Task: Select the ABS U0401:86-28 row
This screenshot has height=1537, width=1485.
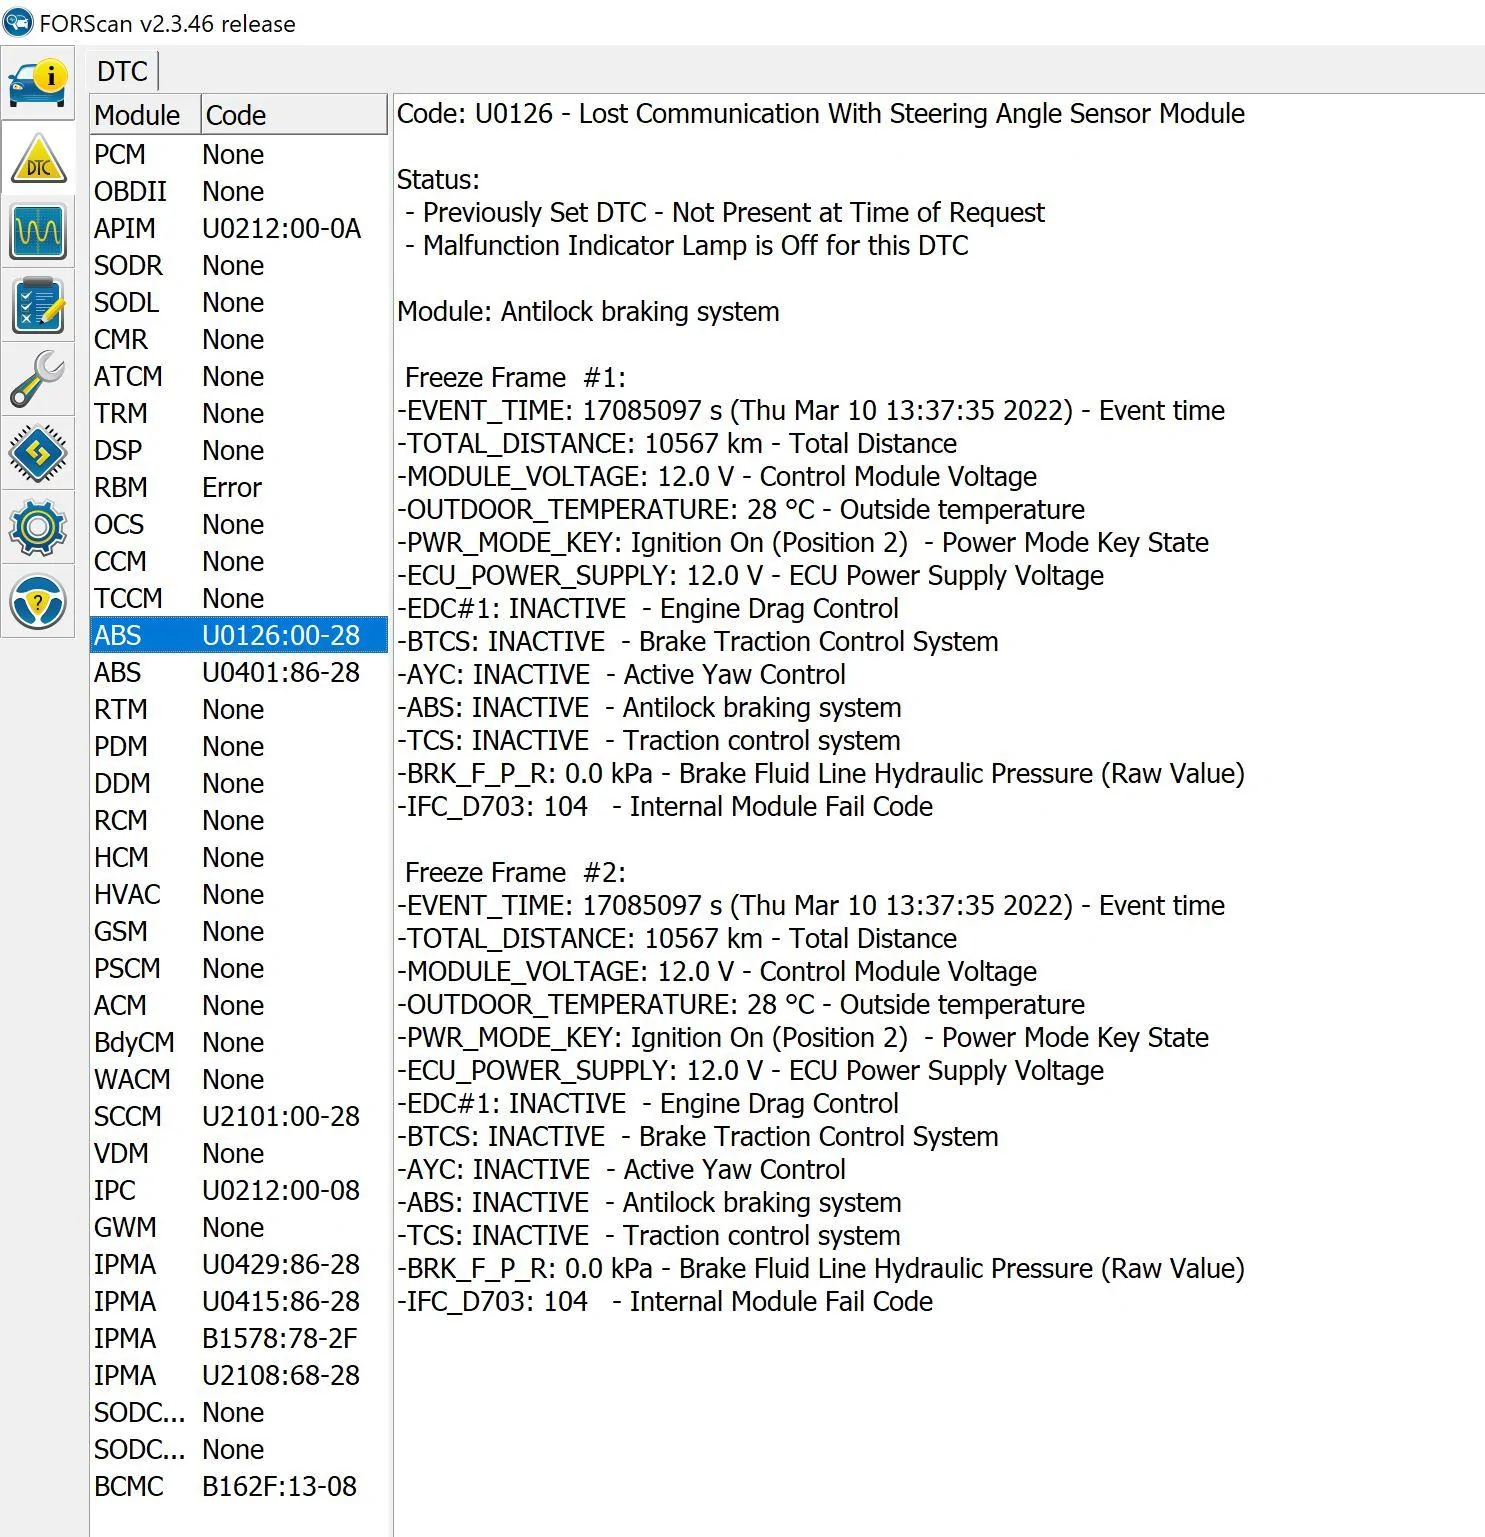Action: coord(238,673)
